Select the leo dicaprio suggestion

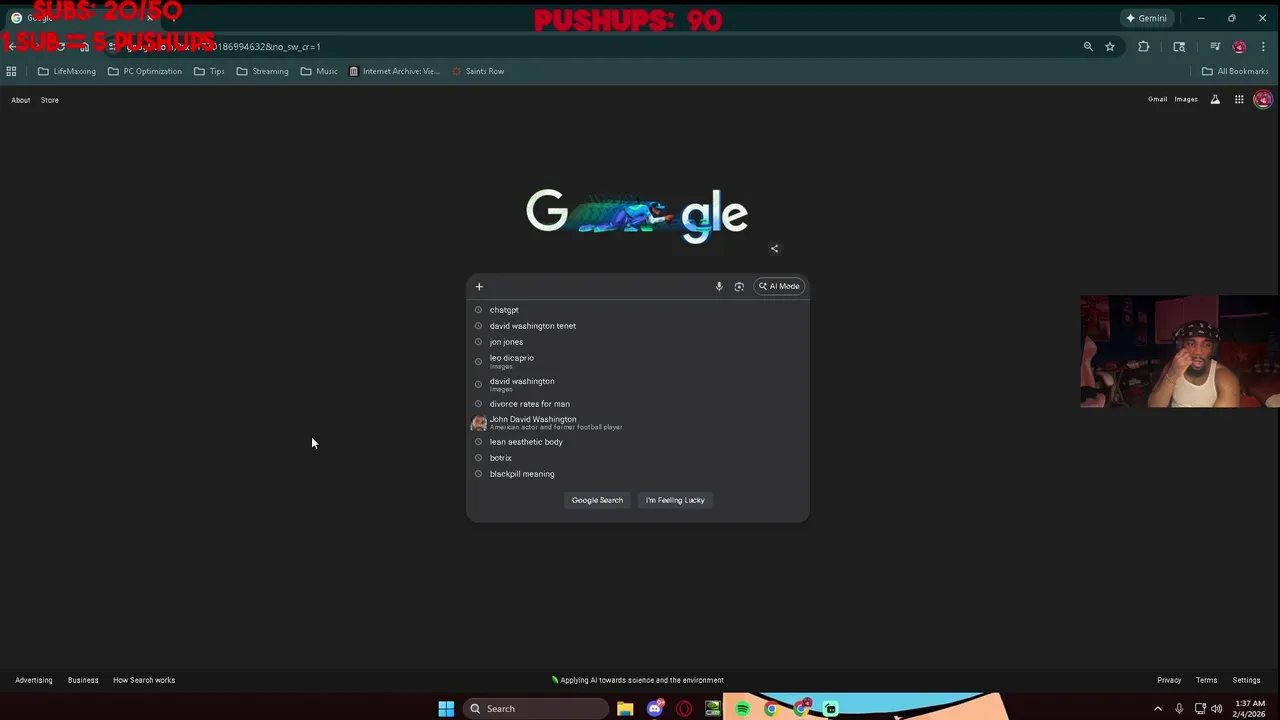point(638,361)
